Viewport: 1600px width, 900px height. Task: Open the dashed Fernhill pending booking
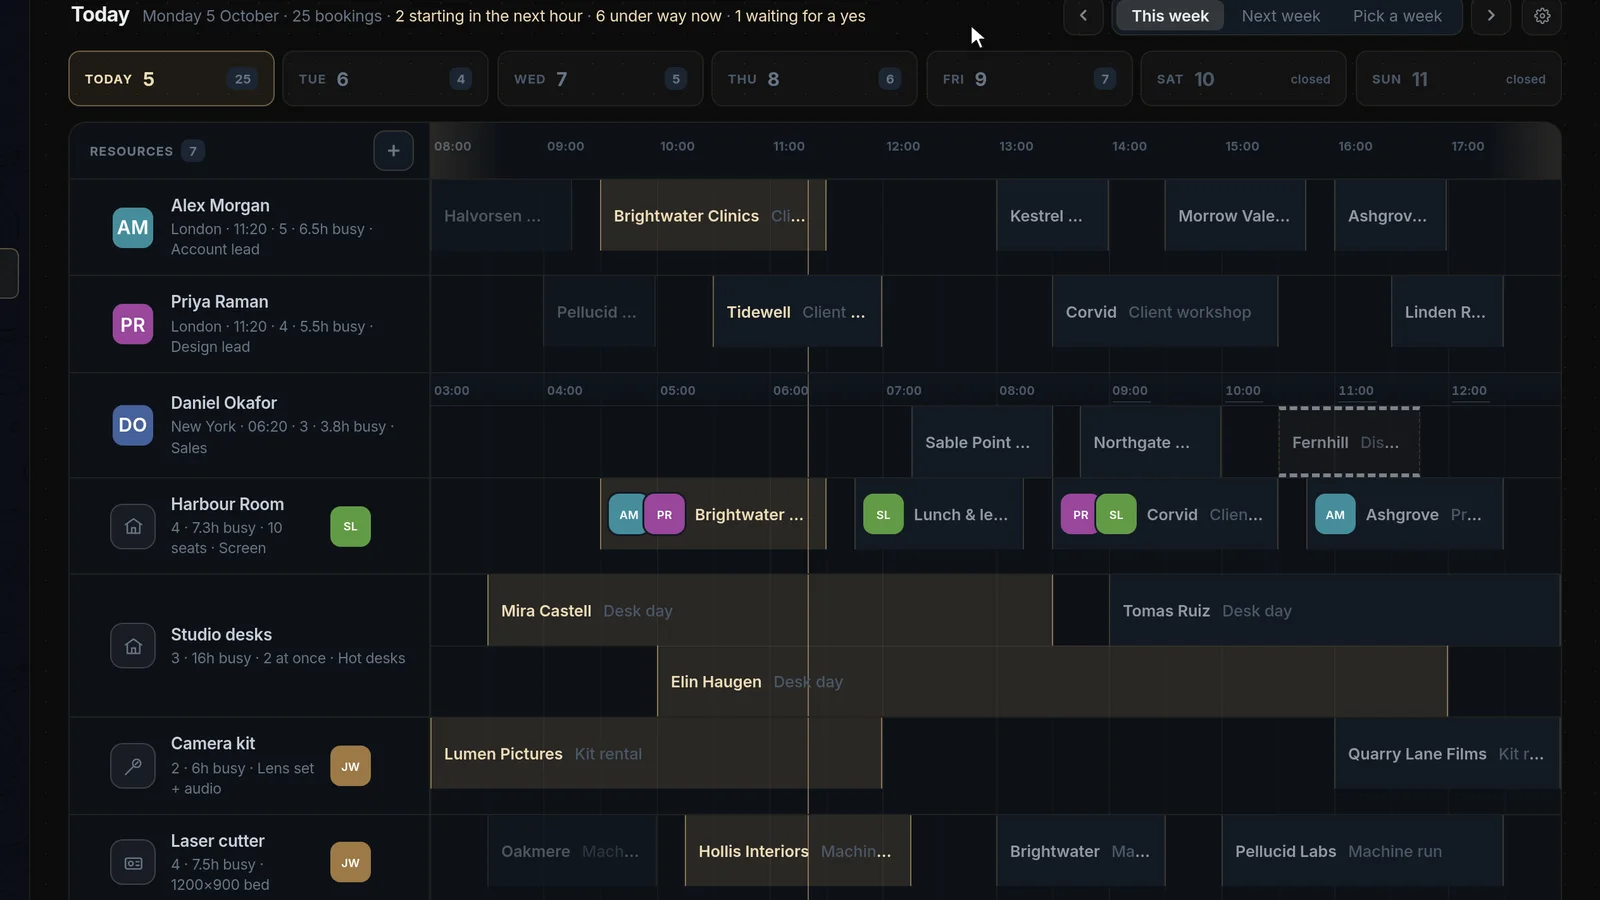(1349, 442)
